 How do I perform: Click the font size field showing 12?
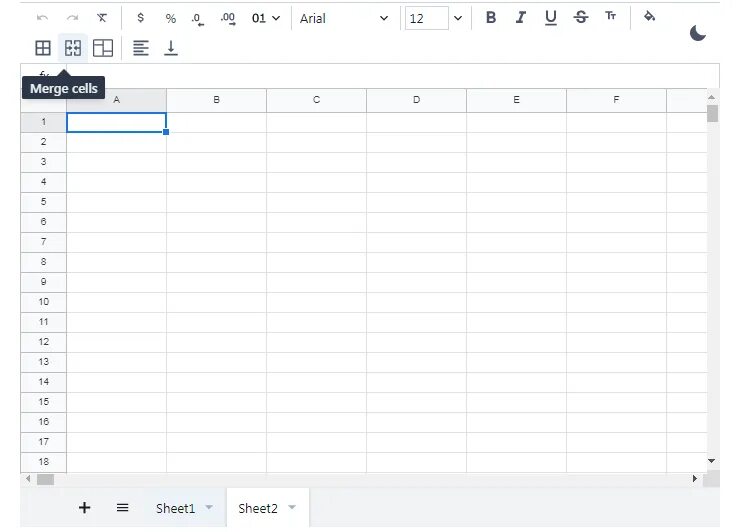pos(426,18)
